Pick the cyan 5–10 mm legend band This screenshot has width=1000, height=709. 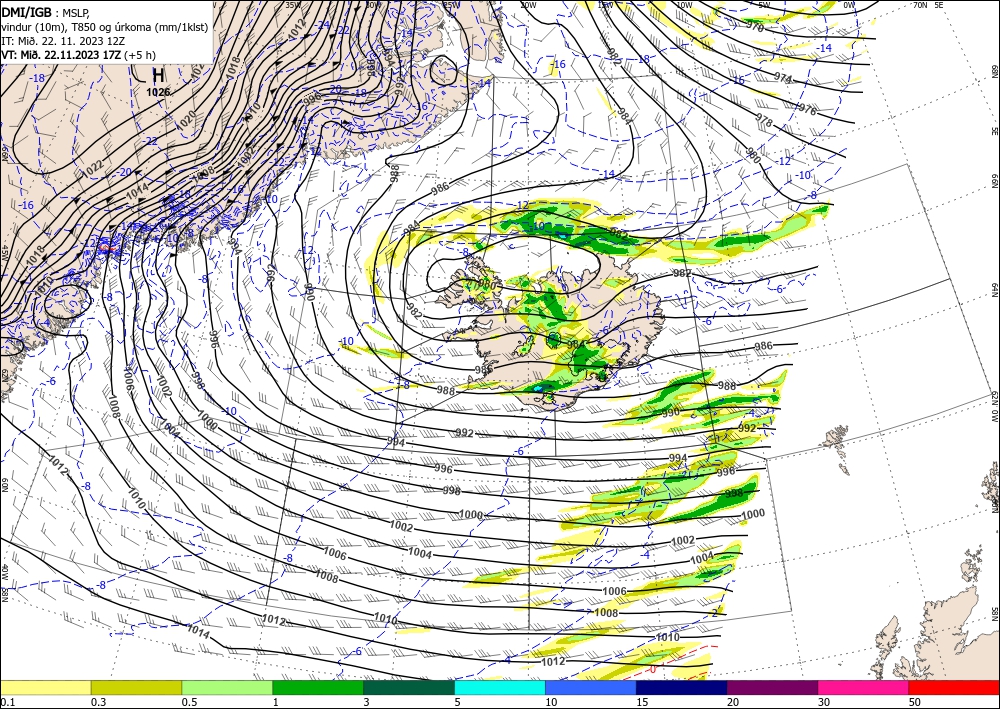[x=500, y=687]
